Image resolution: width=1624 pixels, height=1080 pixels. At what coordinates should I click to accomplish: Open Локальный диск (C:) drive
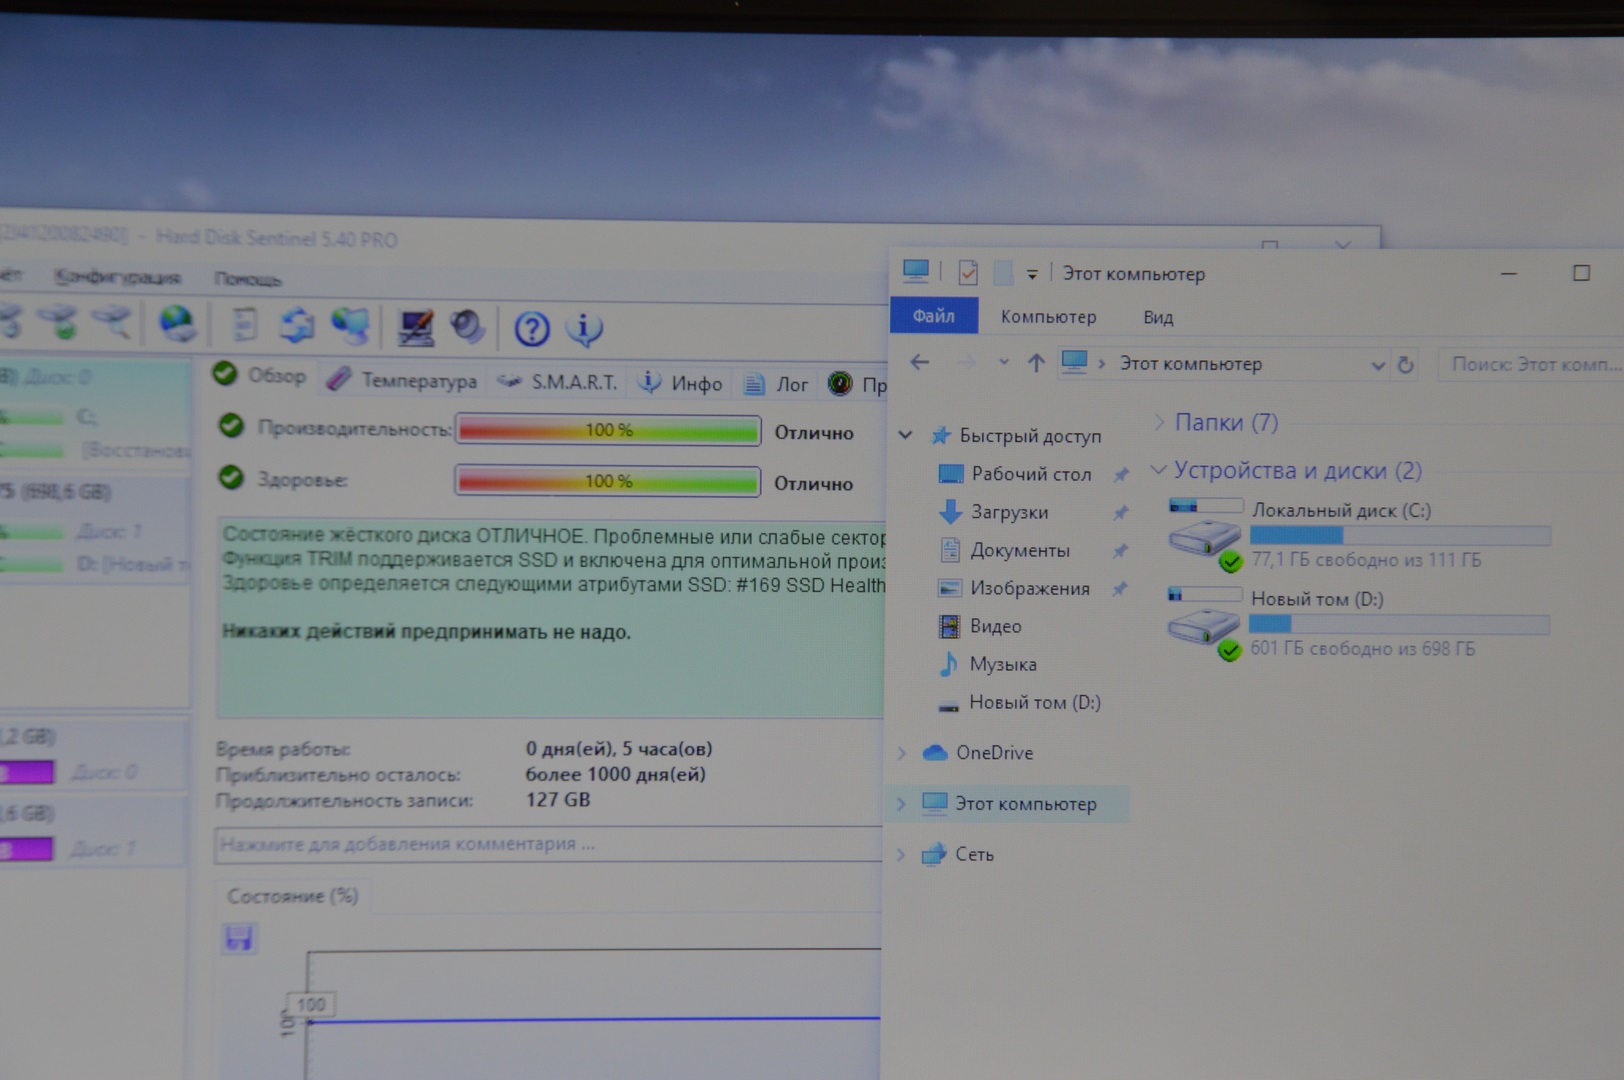tap(1340, 510)
